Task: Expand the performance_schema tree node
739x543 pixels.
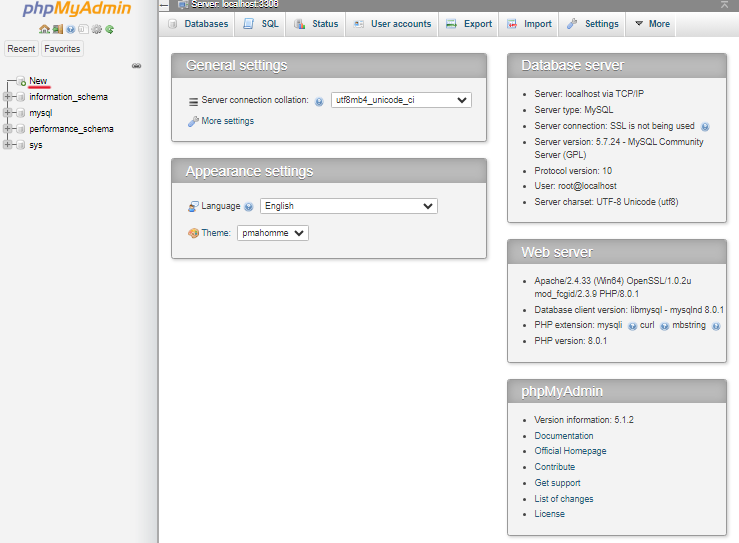Action: pos(7,129)
